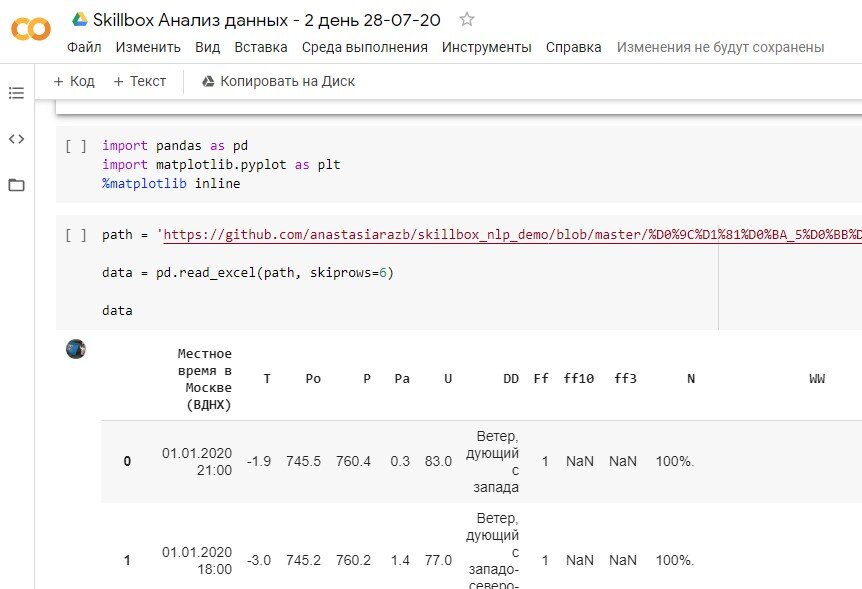Star the notebook with the star icon
862x589 pixels.
click(467, 20)
